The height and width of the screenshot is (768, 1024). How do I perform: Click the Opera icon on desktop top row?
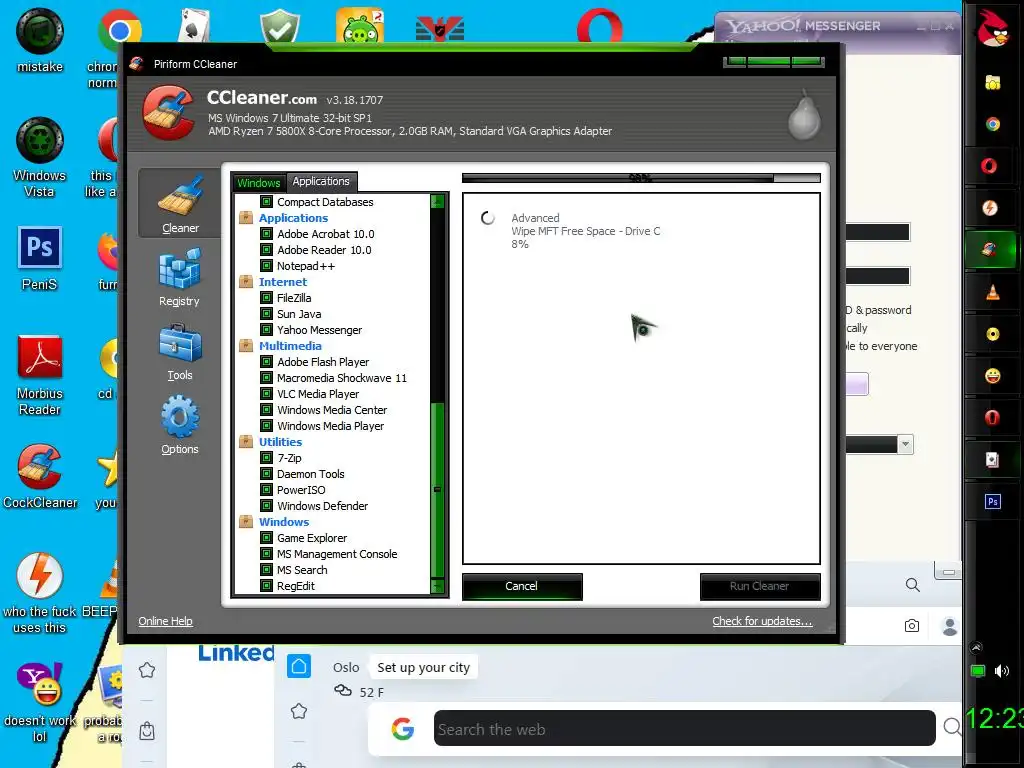pyautogui.click(x=600, y=26)
